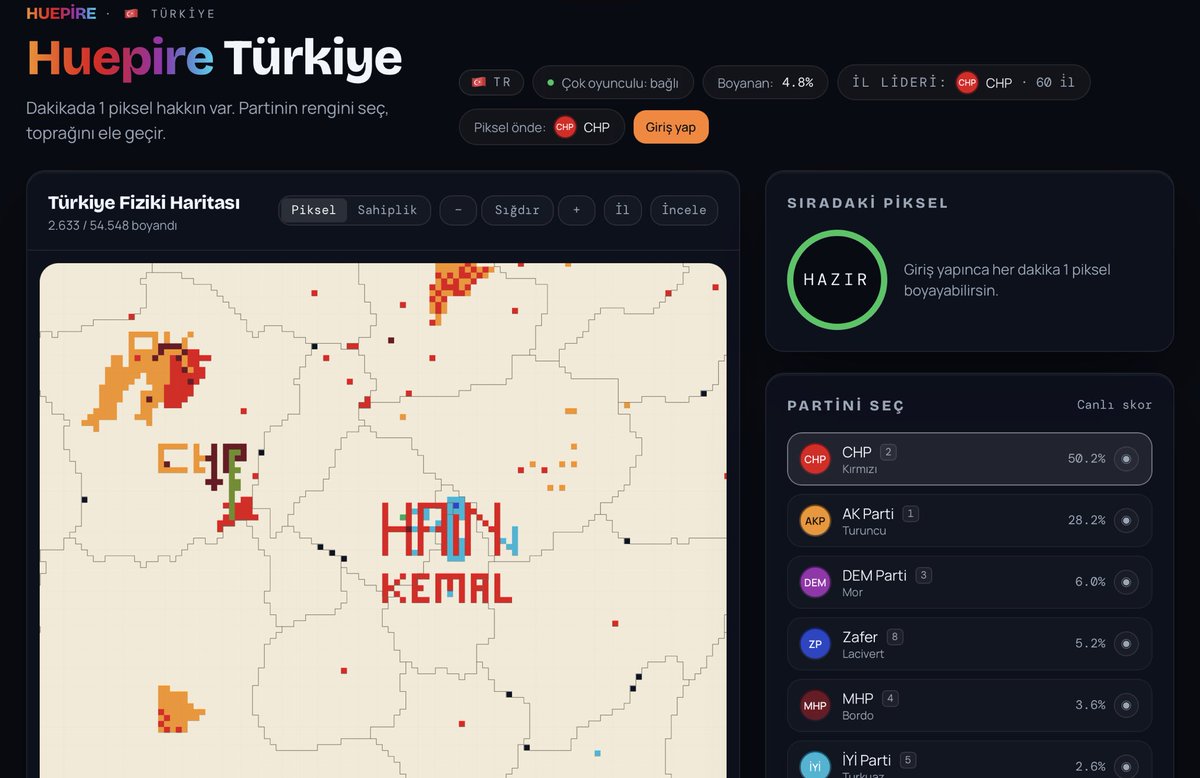1200x778 pixels.
Task: Switch to the Piksel view tab
Action: click(314, 210)
